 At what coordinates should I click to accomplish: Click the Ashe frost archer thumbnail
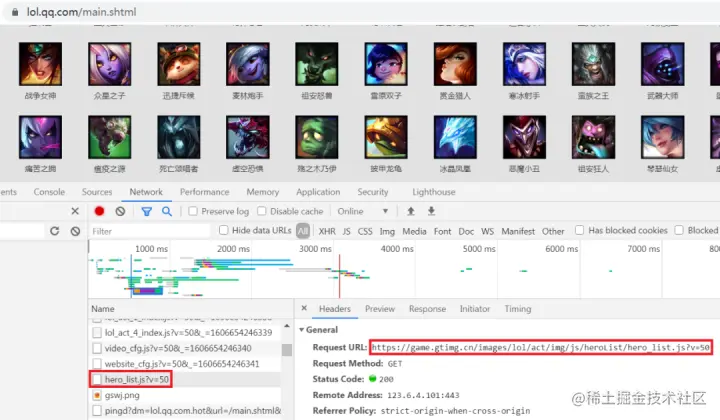click(x=524, y=64)
